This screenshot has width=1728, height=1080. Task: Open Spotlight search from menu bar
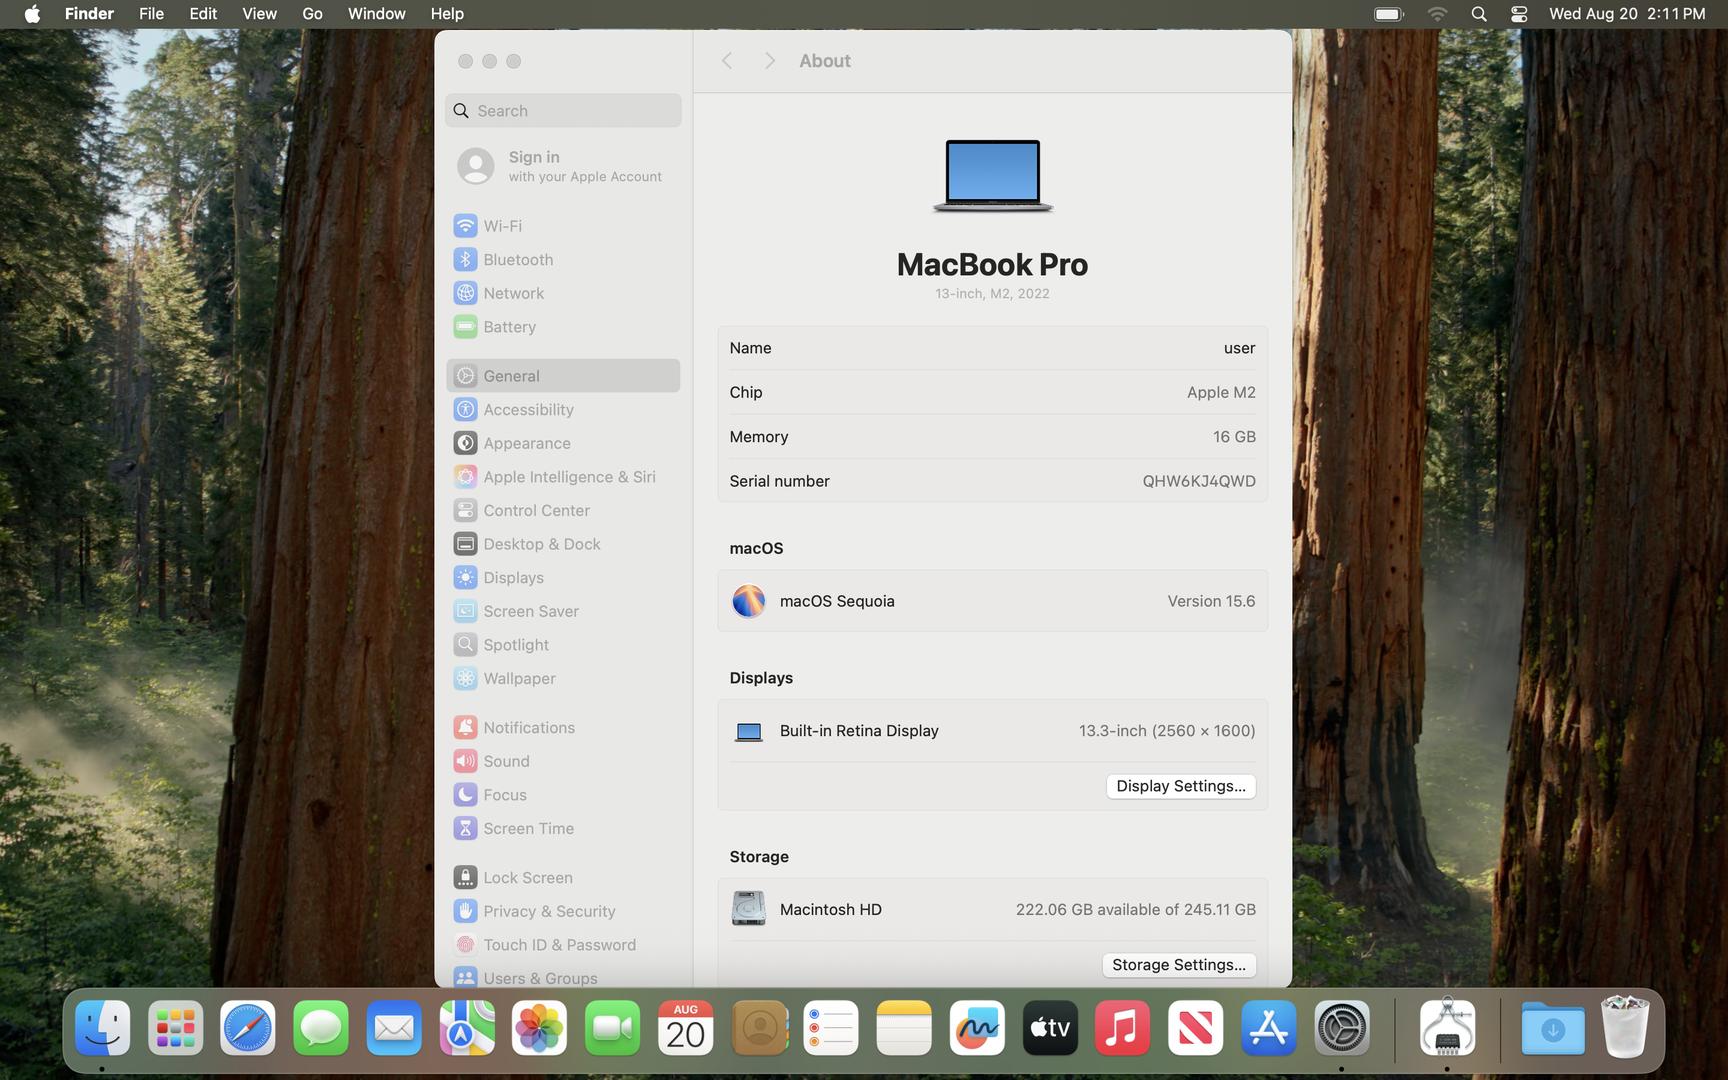[1479, 14]
